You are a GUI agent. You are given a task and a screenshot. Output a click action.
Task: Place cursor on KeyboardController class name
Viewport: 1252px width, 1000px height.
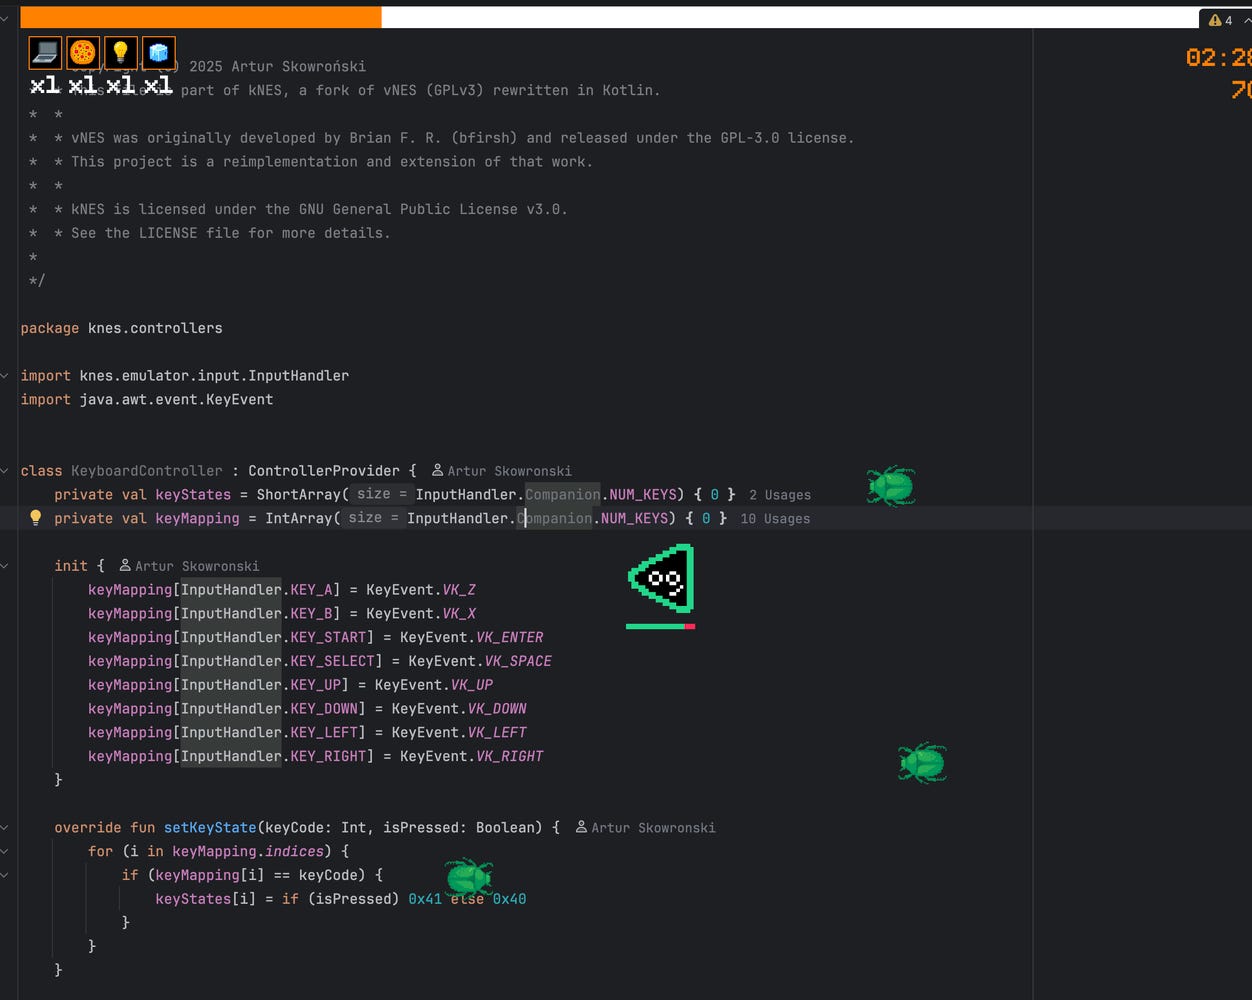click(x=147, y=471)
